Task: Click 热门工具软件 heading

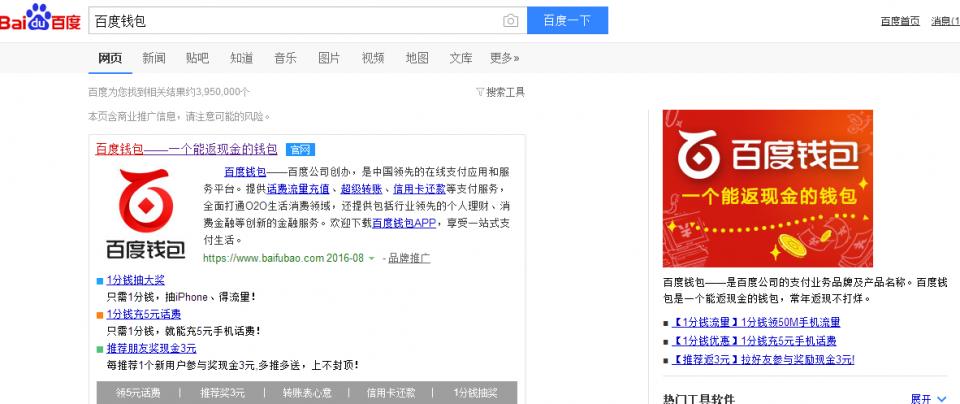Action: pyautogui.click(x=699, y=399)
